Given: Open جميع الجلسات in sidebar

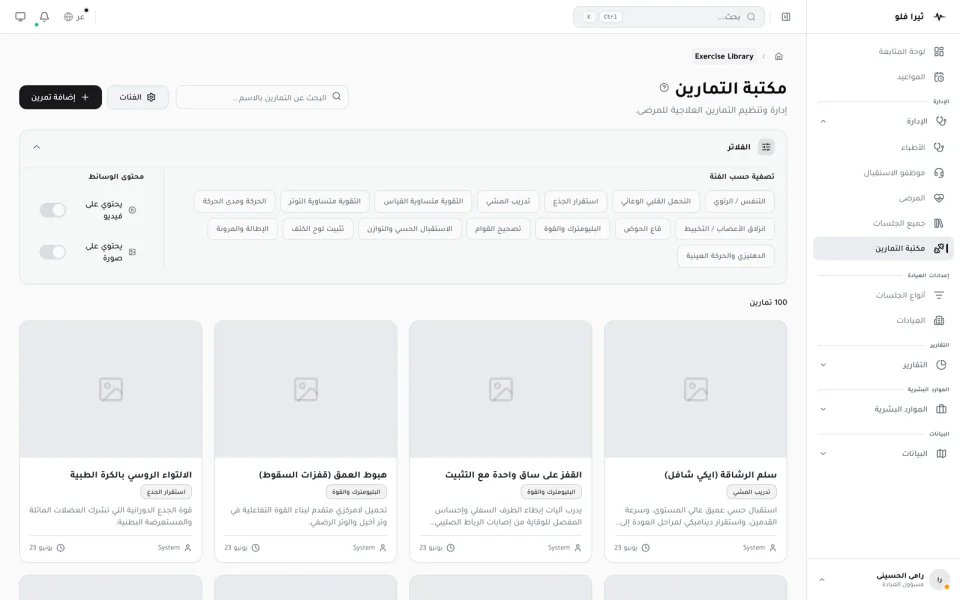Looking at the screenshot, I should pyautogui.click(x=883, y=223).
